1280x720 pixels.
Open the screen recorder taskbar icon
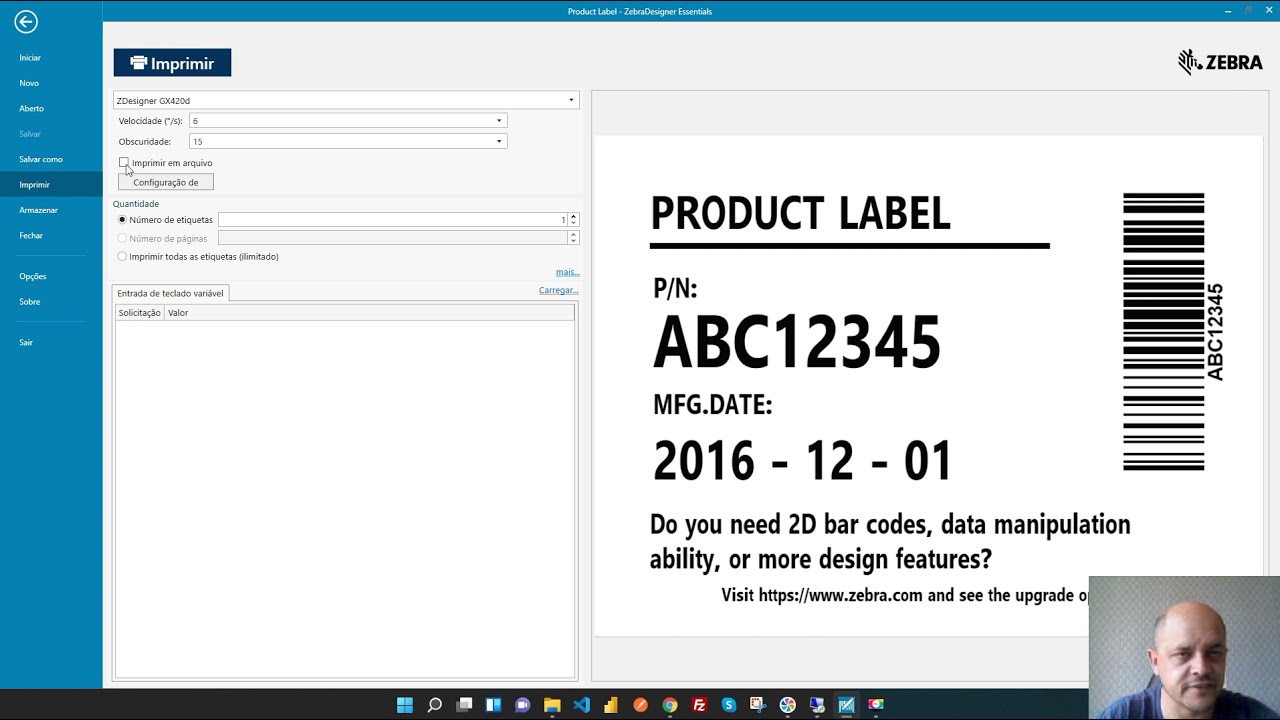876,705
